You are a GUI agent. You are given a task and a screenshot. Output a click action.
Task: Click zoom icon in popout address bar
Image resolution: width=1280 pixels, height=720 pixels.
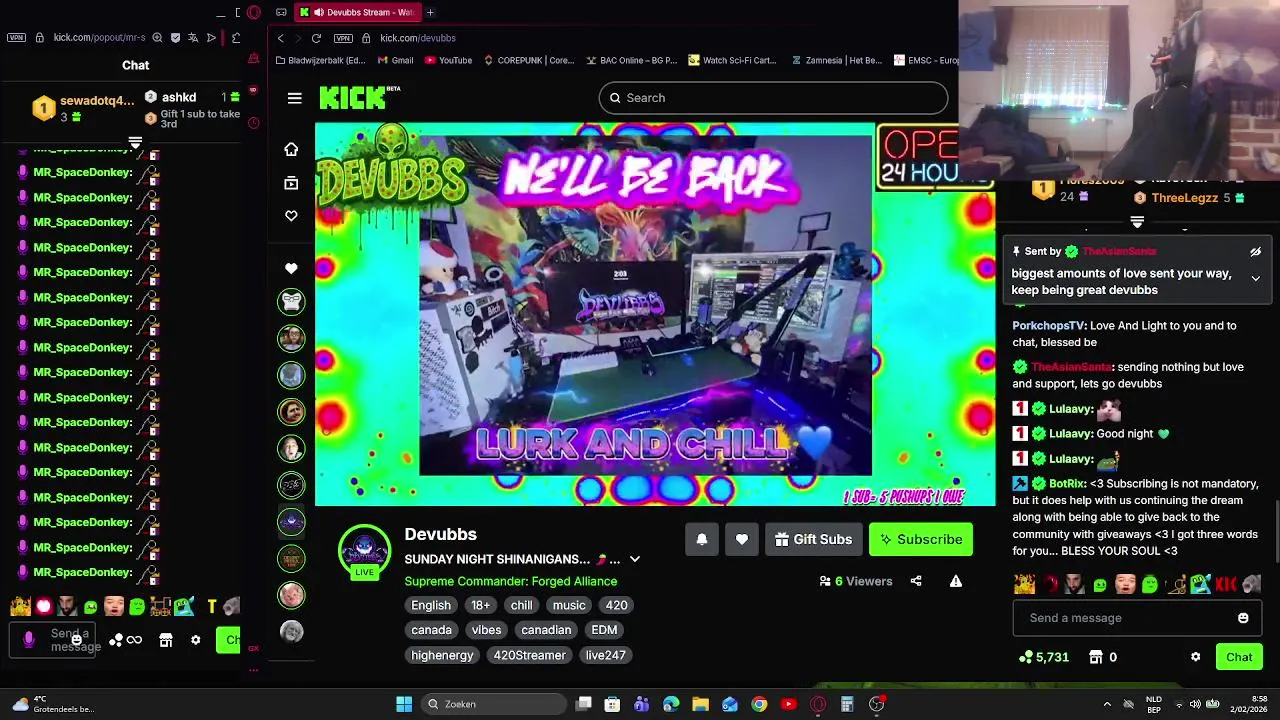[x=157, y=38]
